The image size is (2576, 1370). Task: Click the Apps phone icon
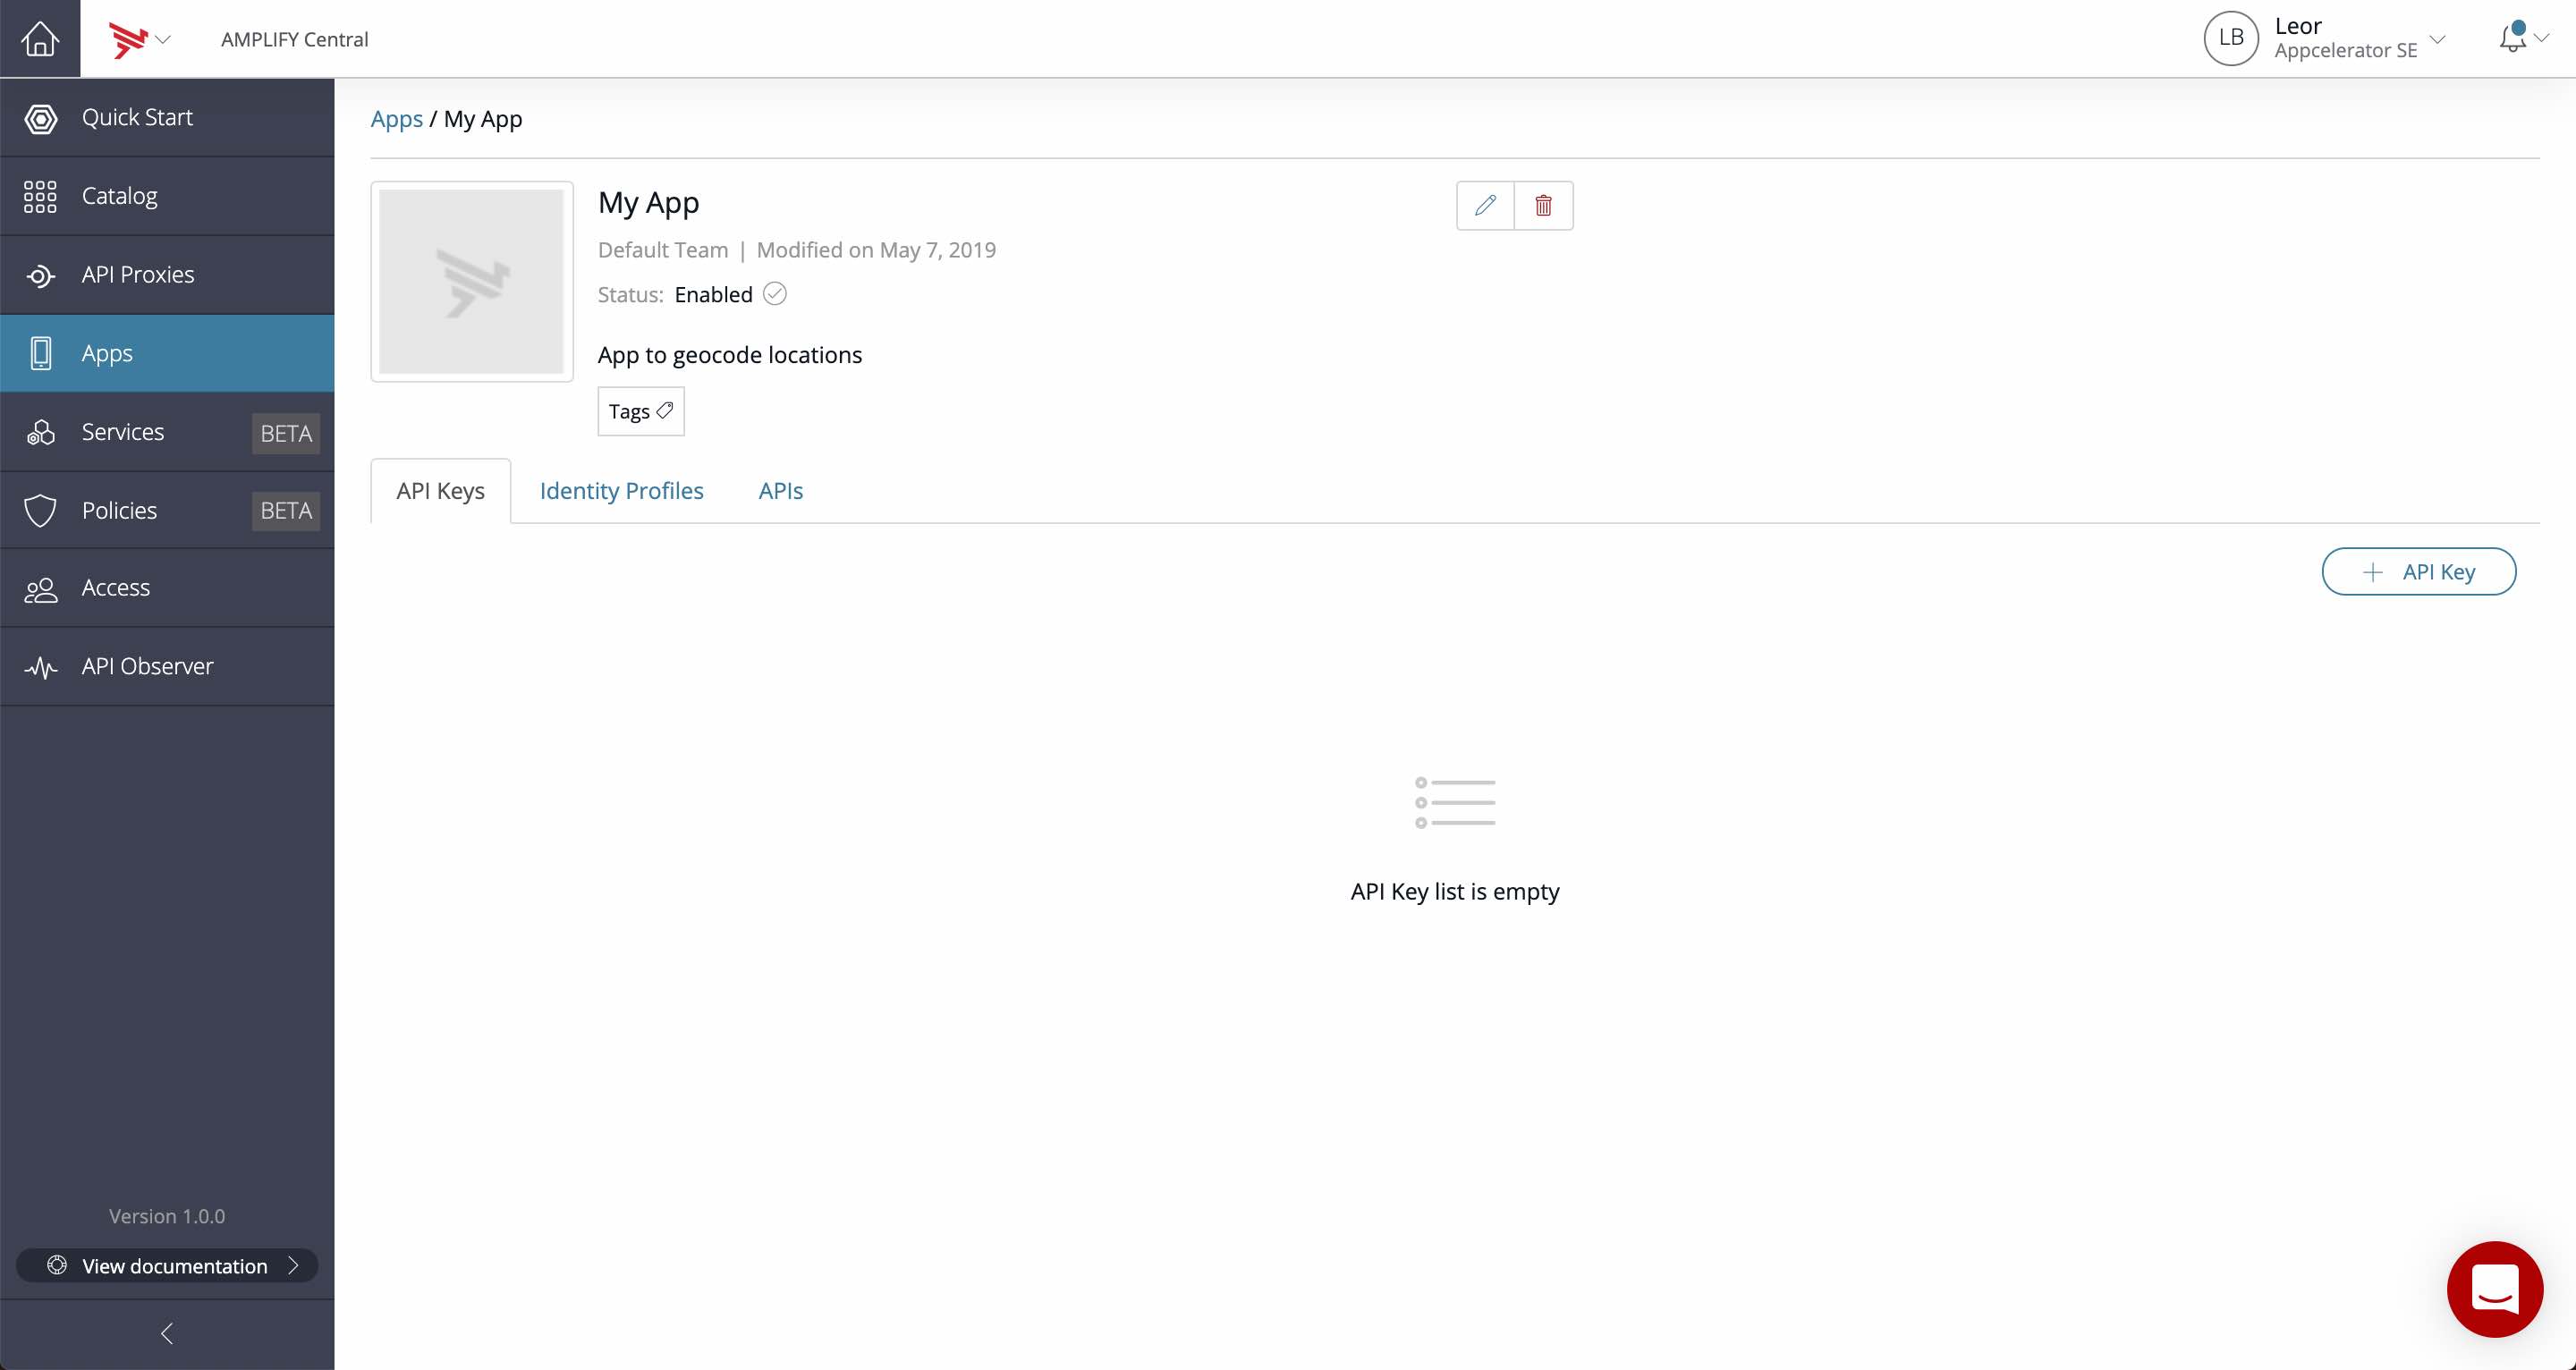pyautogui.click(x=40, y=353)
